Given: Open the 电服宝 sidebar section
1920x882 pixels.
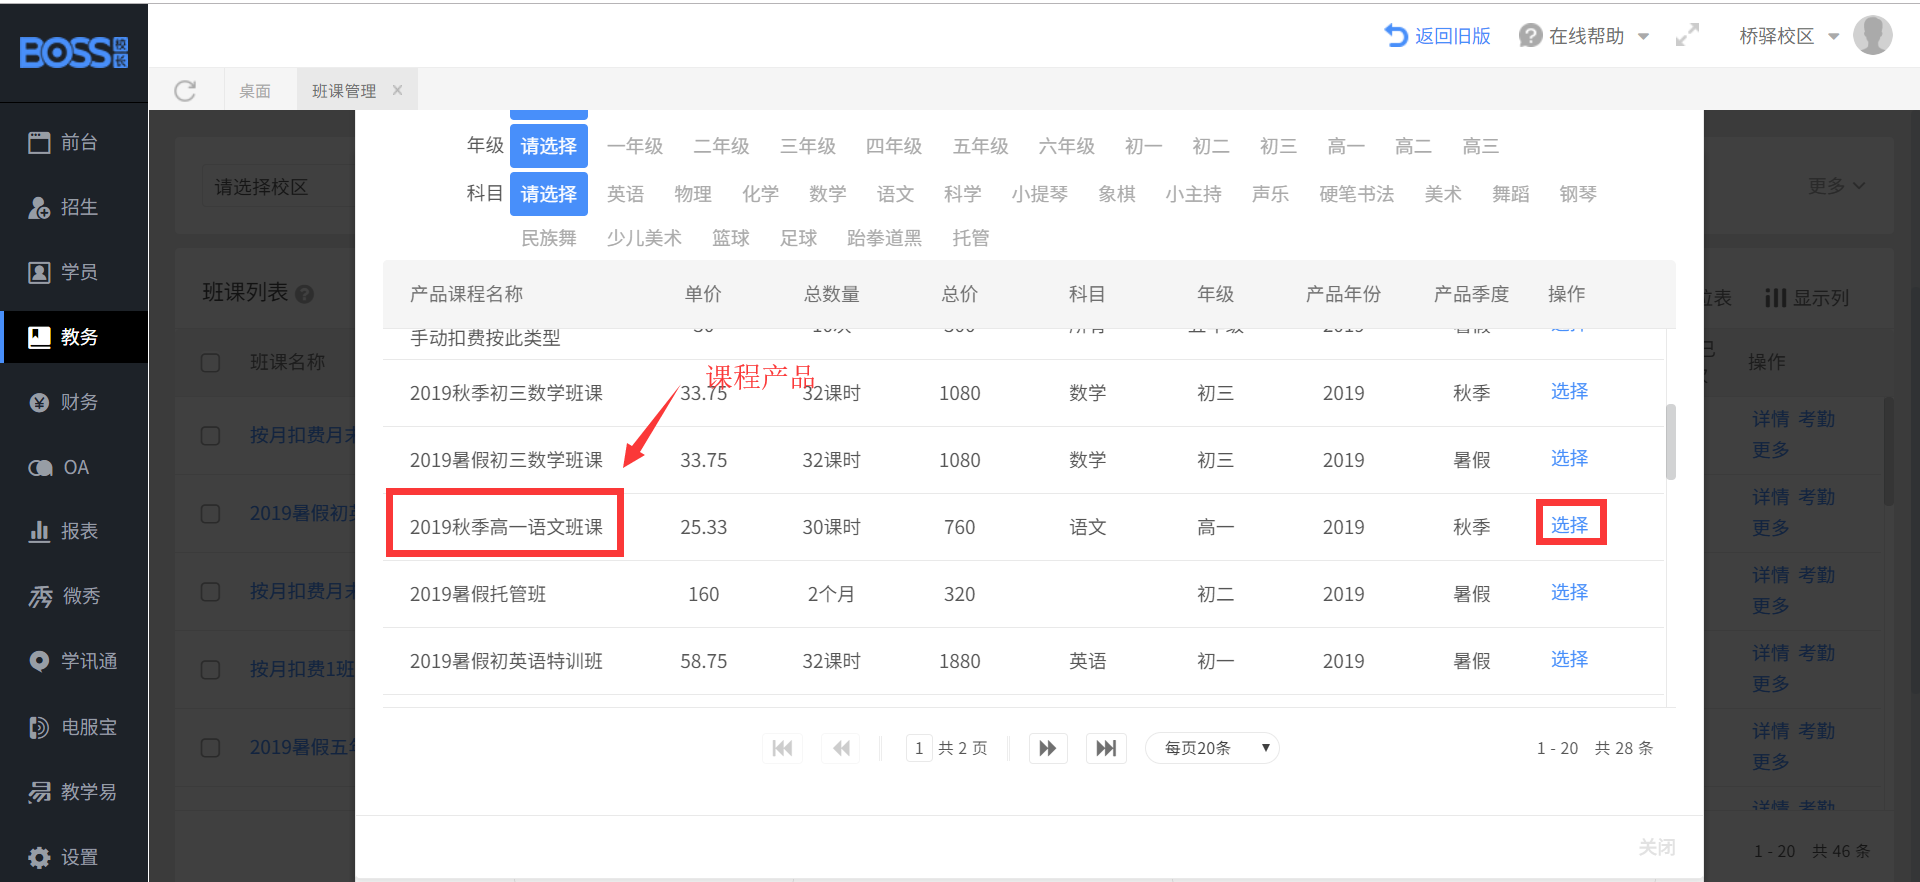Looking at the screenshot, I should coord(74,727).
